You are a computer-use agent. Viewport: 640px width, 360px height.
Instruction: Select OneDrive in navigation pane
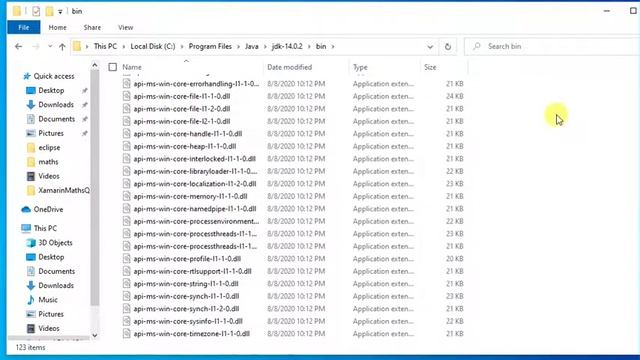point(48,209)
